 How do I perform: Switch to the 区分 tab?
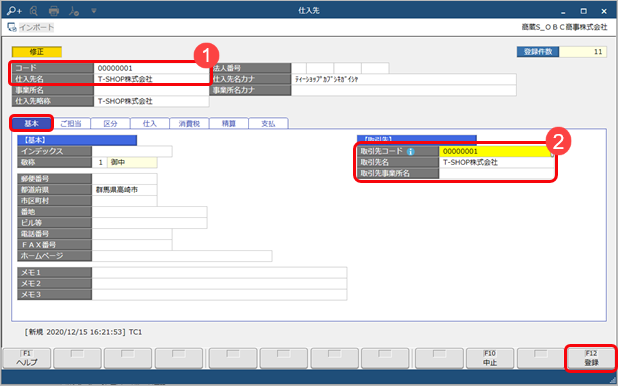click(x=110, y=123)
